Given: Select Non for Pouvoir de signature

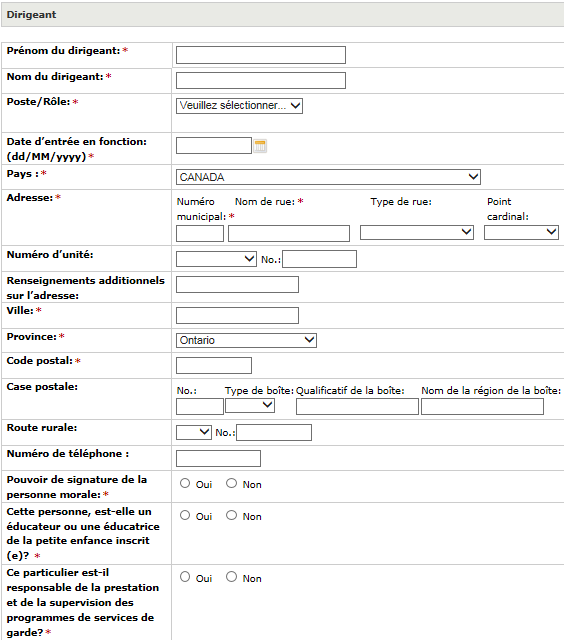Looking at the screenshot, I should click(231, 483).
